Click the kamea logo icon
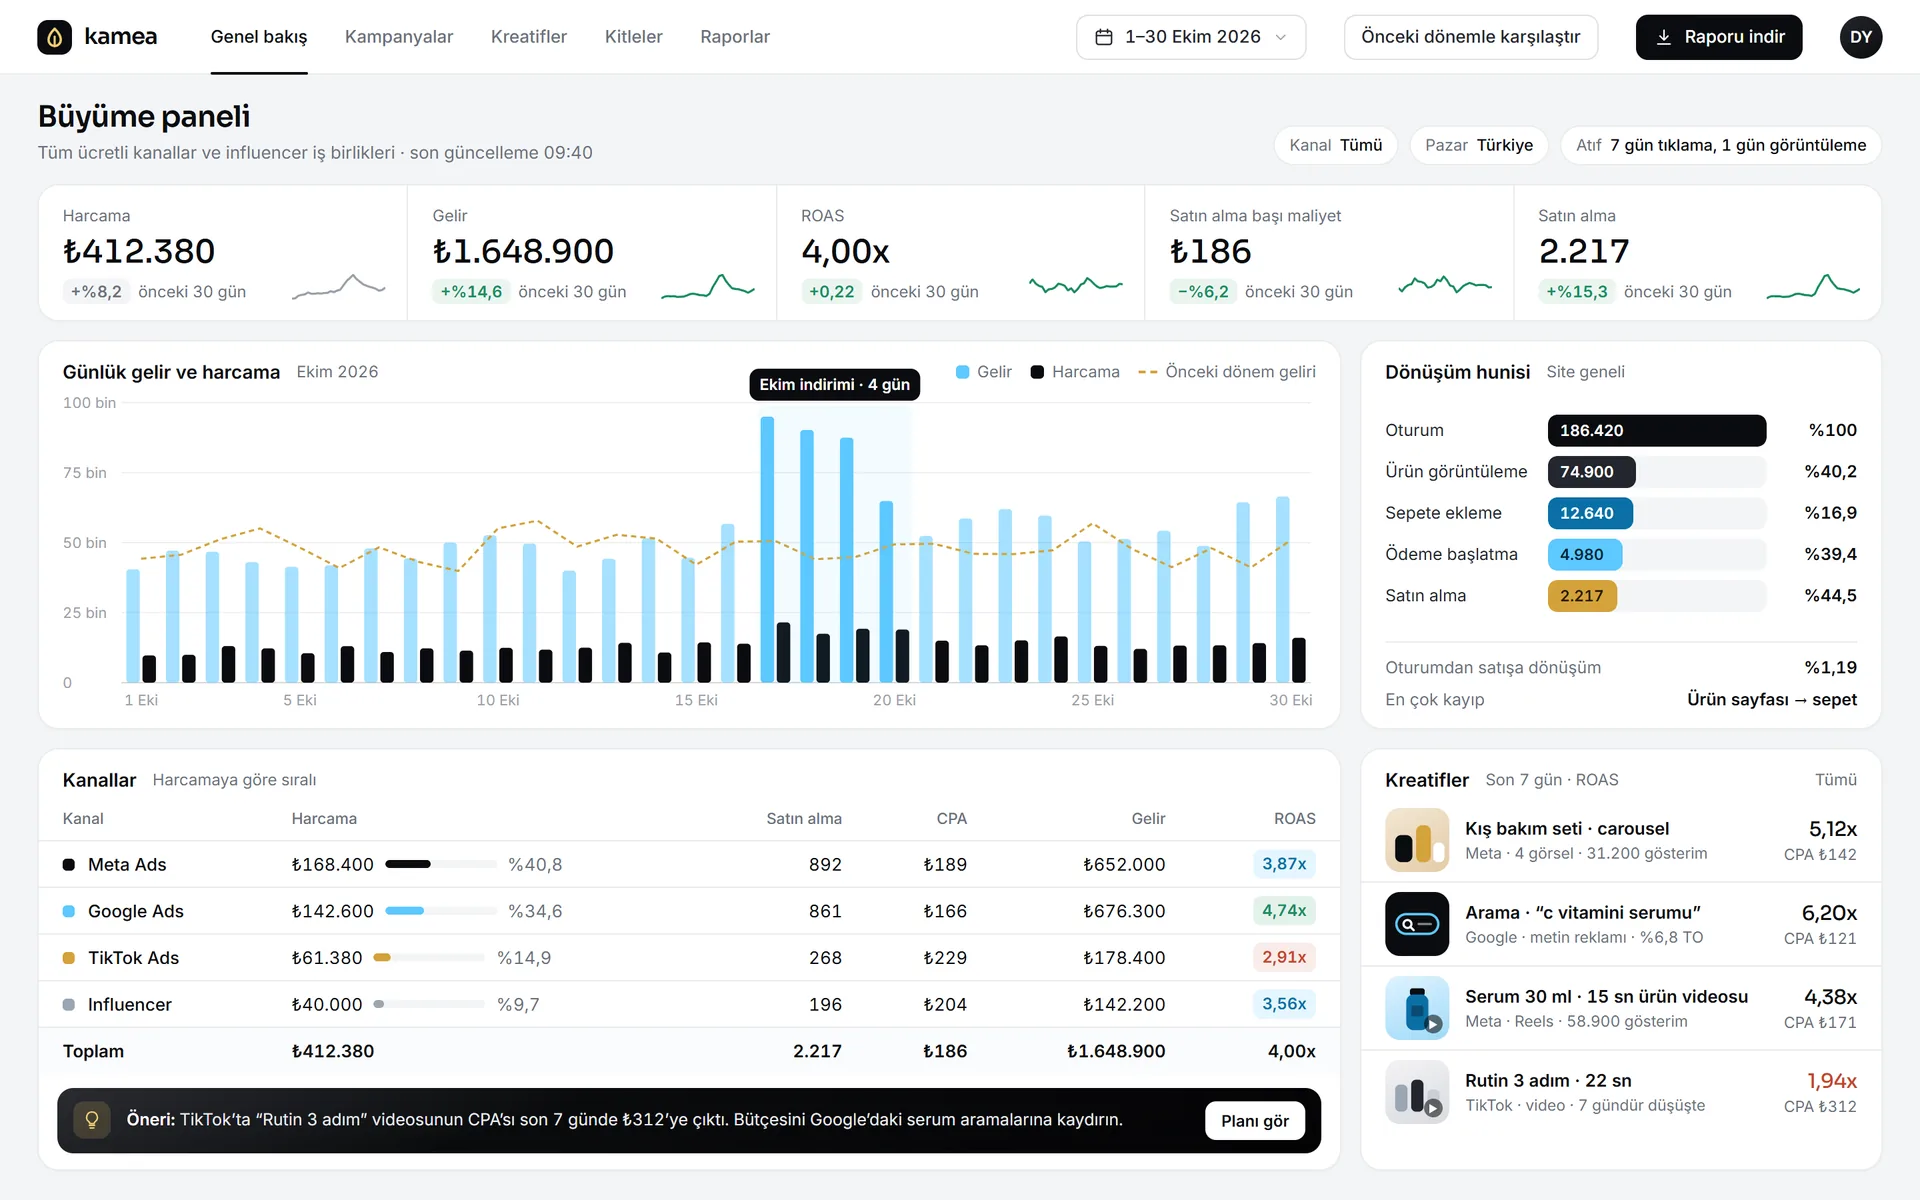Image resolution: width=1920 pixels, height=1200 pixels. tap(54, 37)
